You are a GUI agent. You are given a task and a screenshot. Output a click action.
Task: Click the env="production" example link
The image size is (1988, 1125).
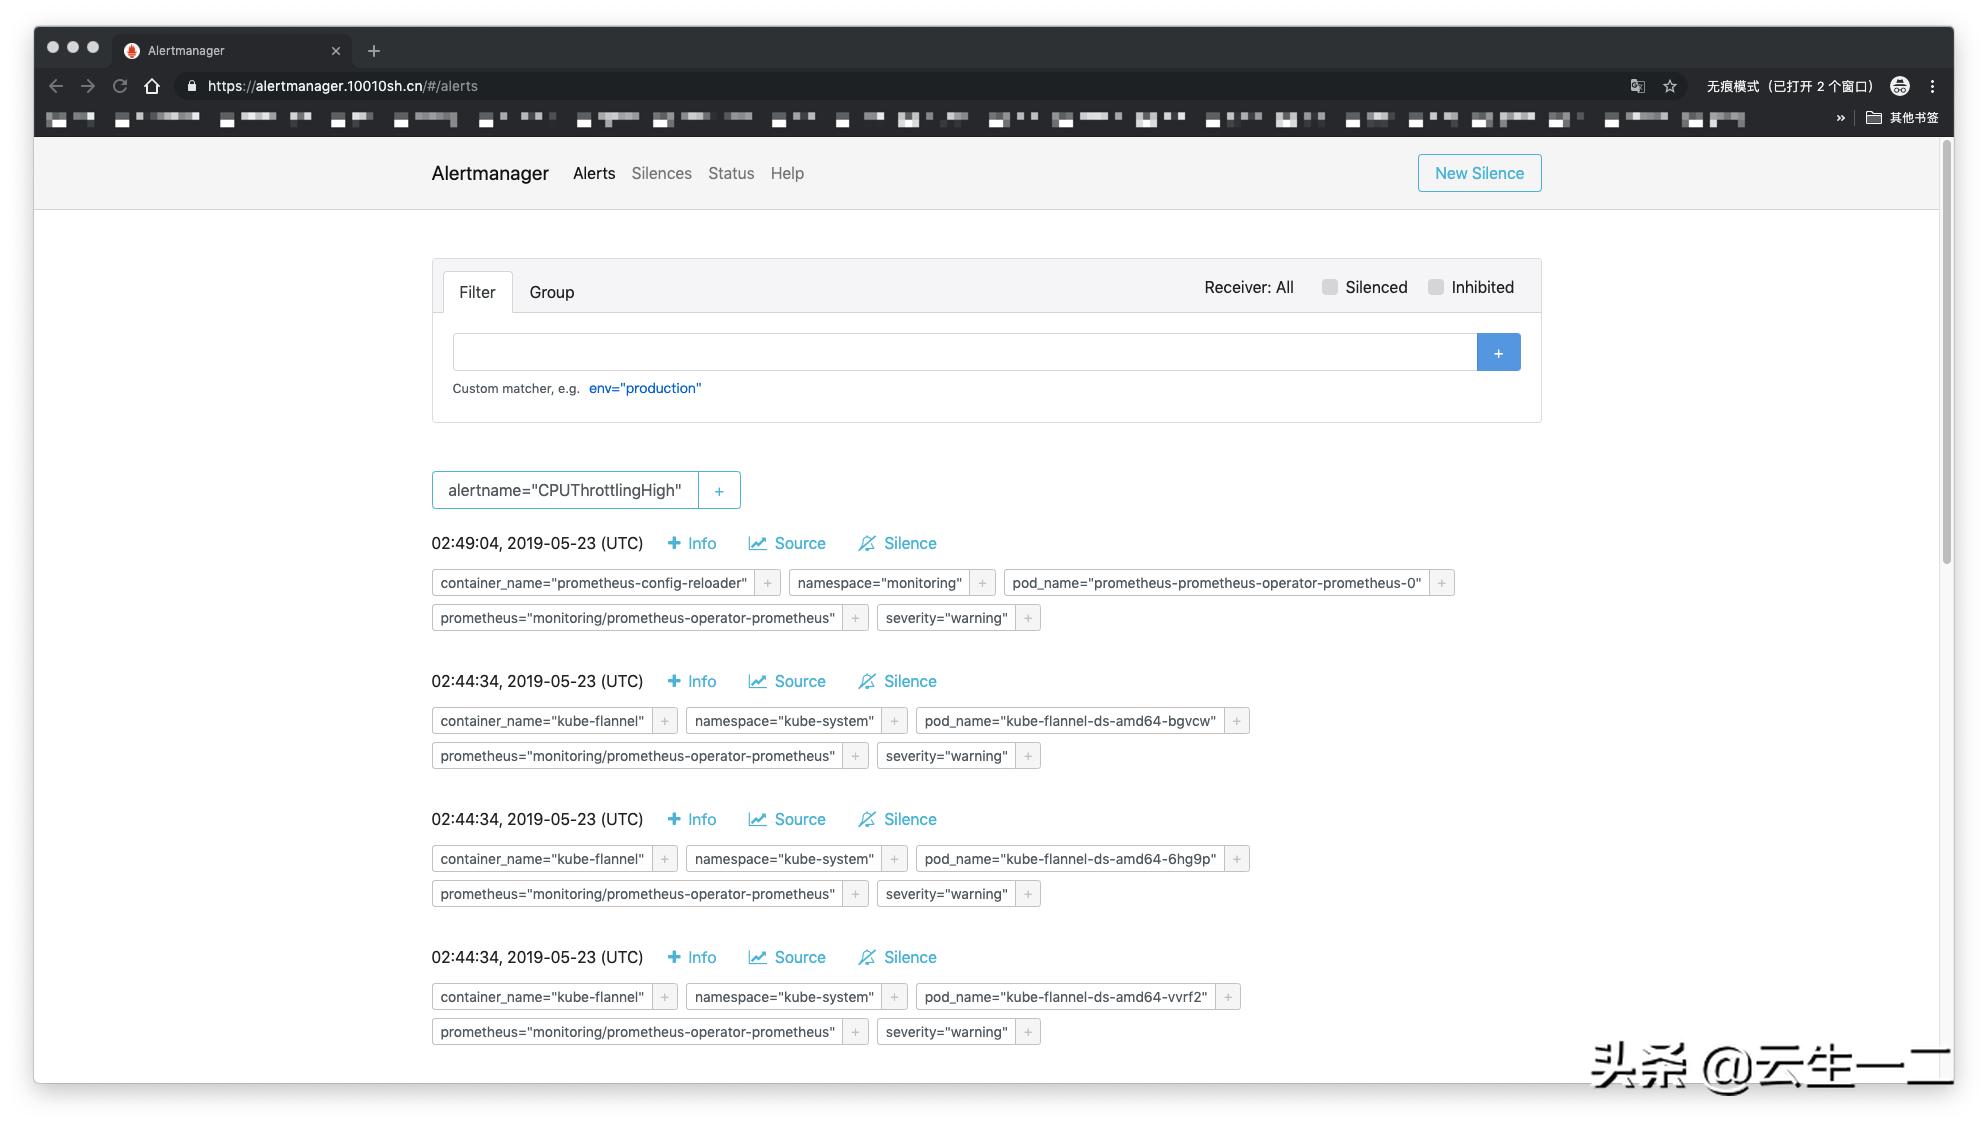(645, 388)
